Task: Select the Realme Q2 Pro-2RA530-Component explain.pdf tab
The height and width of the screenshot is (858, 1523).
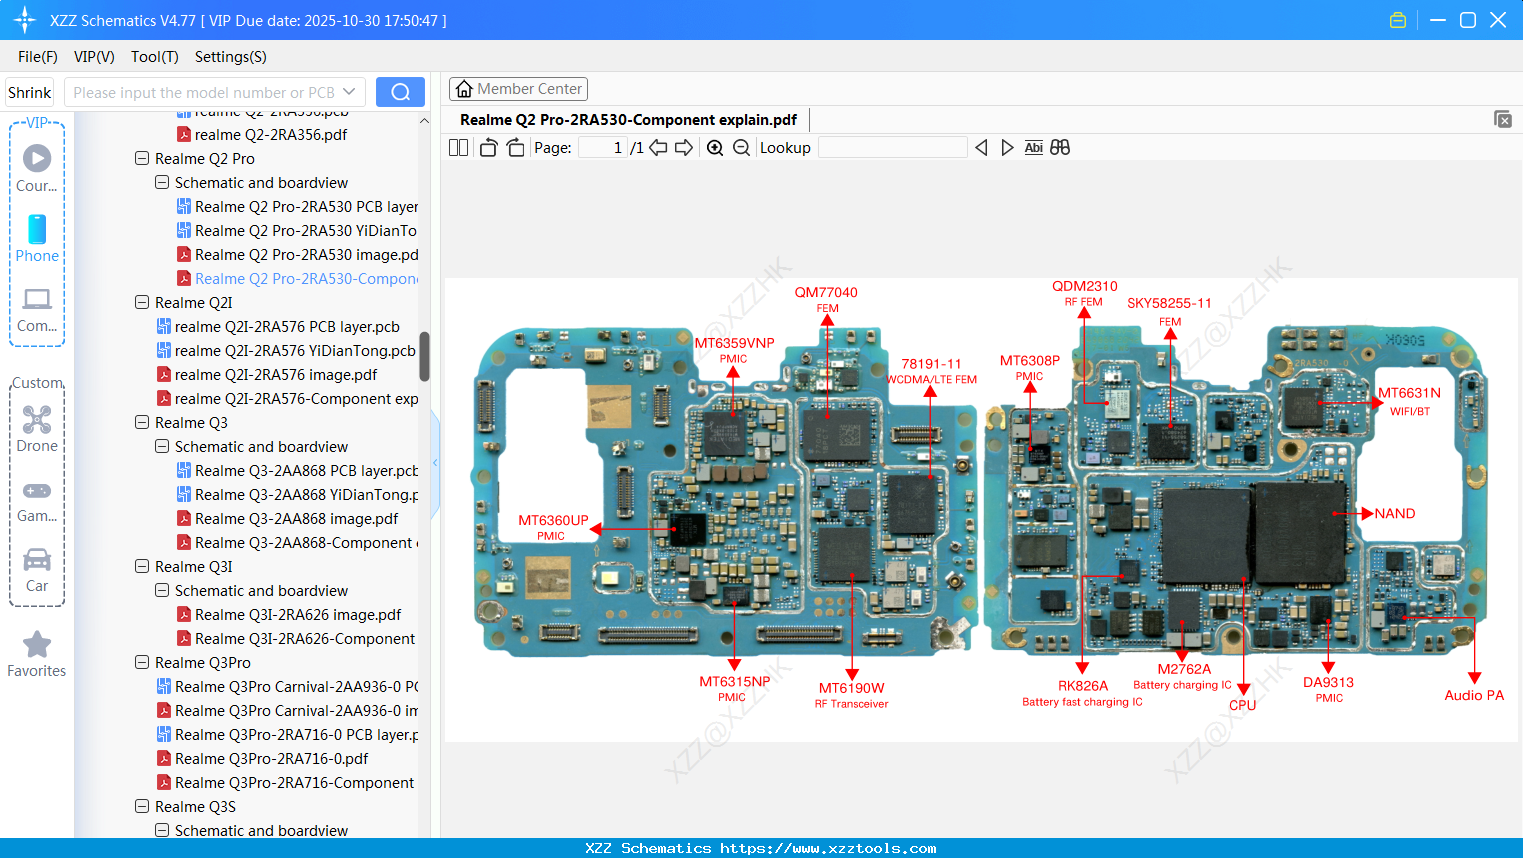Action: pos(629,120)
